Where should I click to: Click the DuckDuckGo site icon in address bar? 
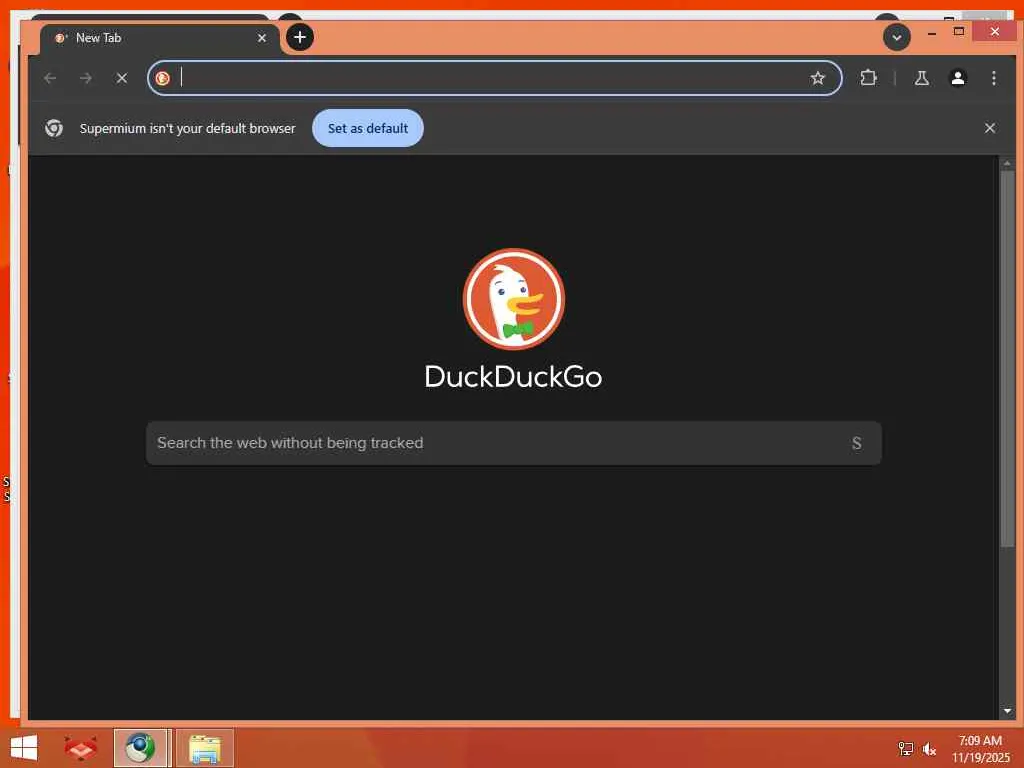pyautogui.click(x=163, y=78)
